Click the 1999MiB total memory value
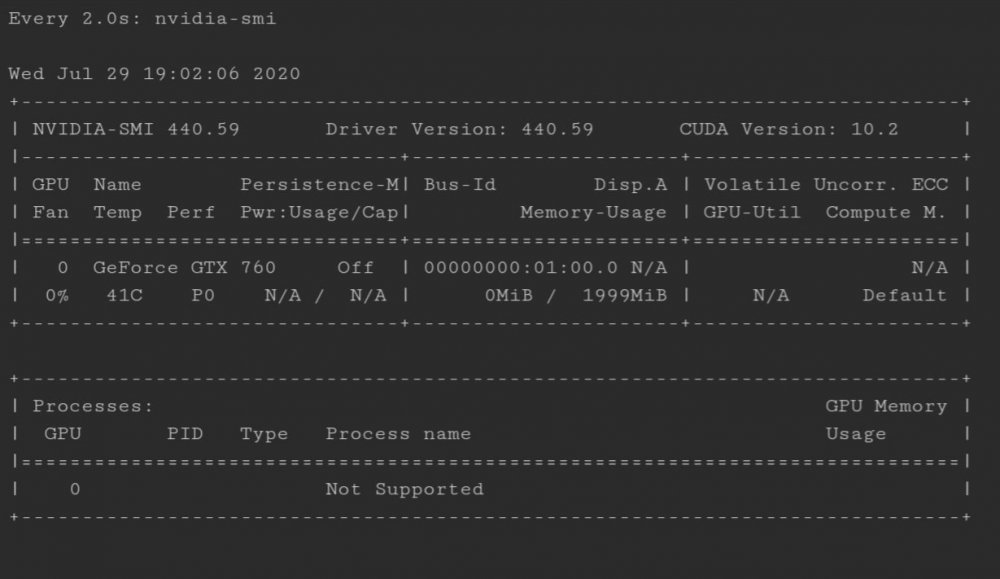The height and width of the screenshot is (579, 1000). pyautogui.click(x=624, y=296)
